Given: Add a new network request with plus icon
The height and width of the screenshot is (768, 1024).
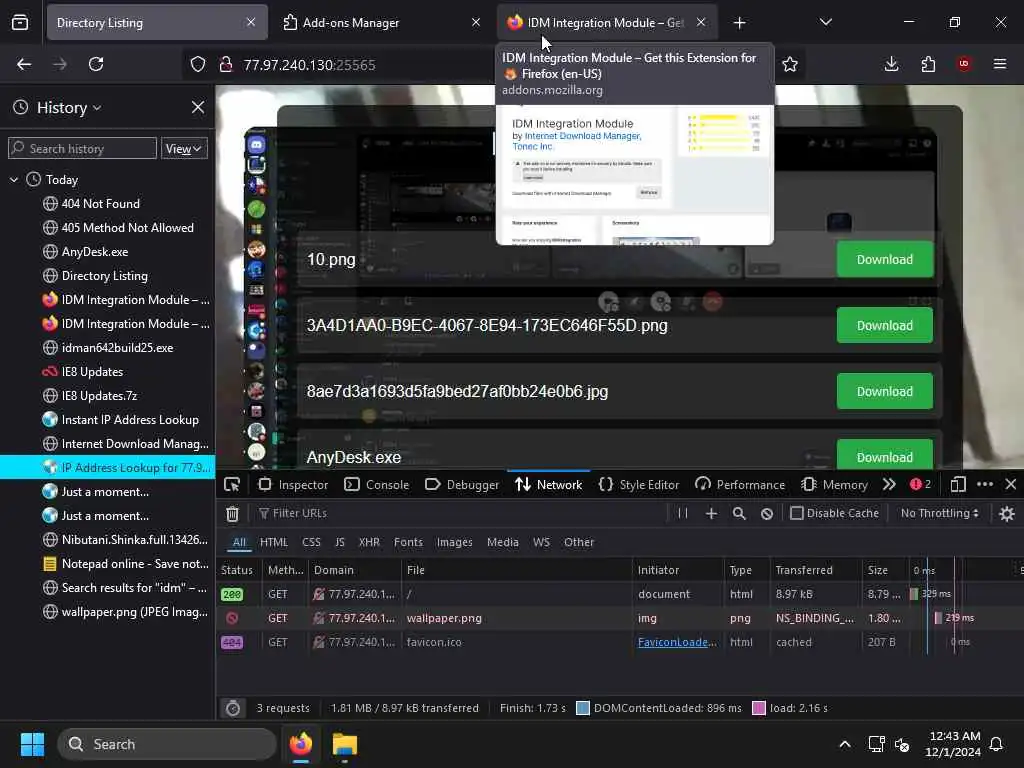Looking at the screenshot, I should tap(711, 513).
